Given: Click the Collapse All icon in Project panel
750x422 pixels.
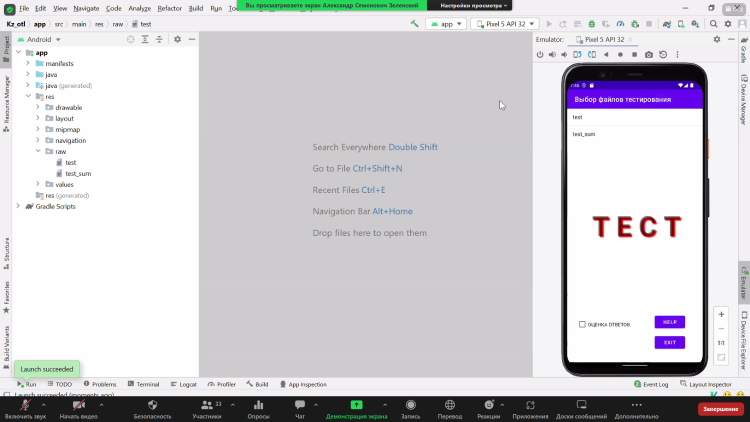Looking at the screenshot, I should (157, 39).
